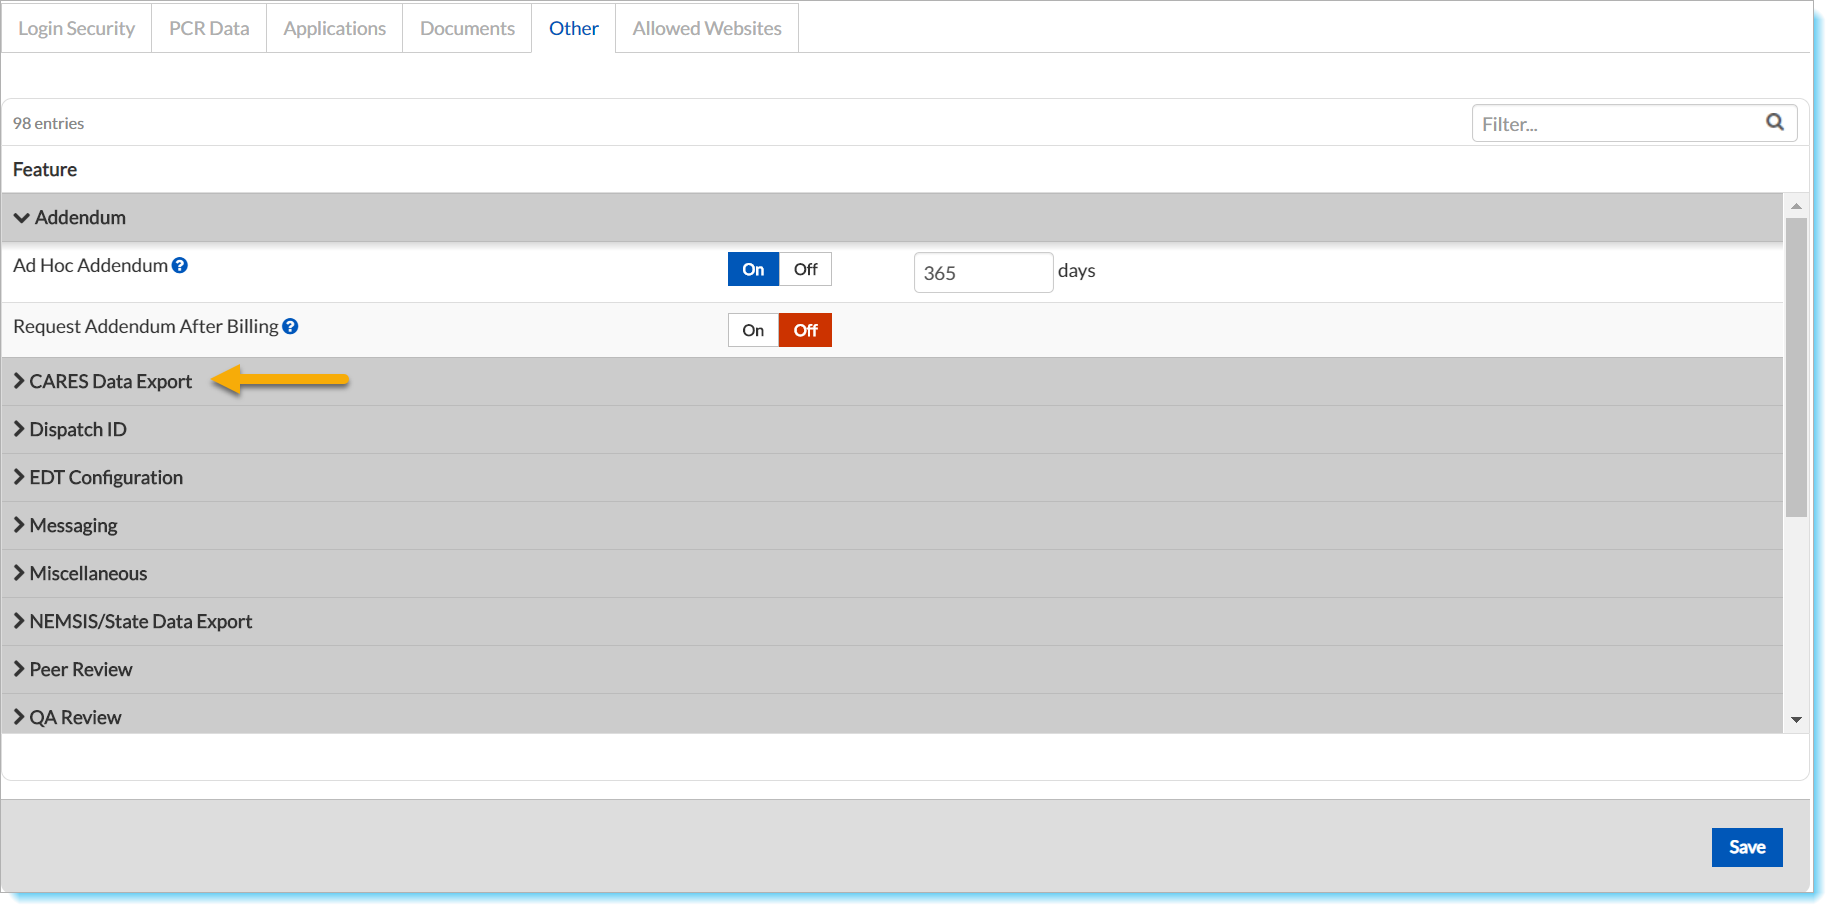Focus the Filter text field

click(x=1634, y=123)
